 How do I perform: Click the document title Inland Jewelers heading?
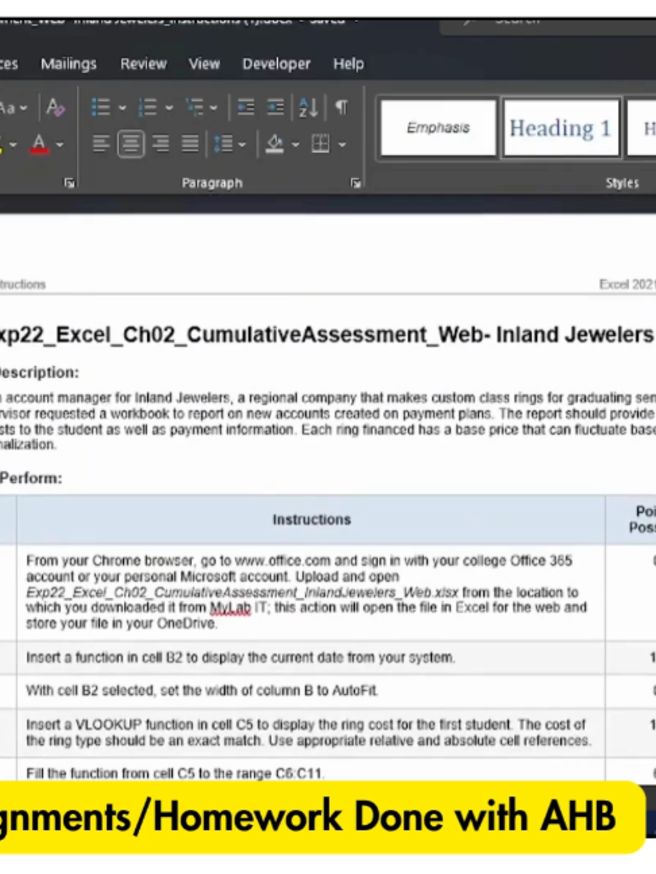[x=325, y=335]
